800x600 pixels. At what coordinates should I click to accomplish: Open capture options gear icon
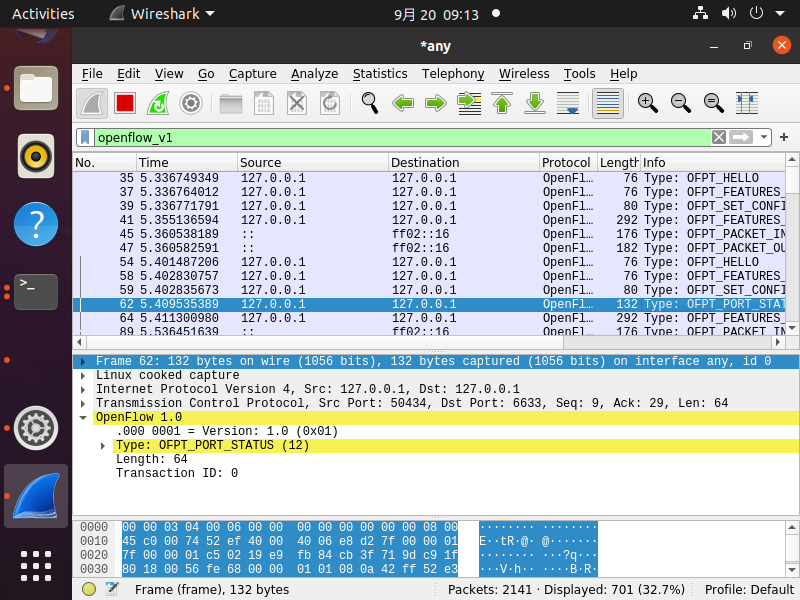pos(191,104)
